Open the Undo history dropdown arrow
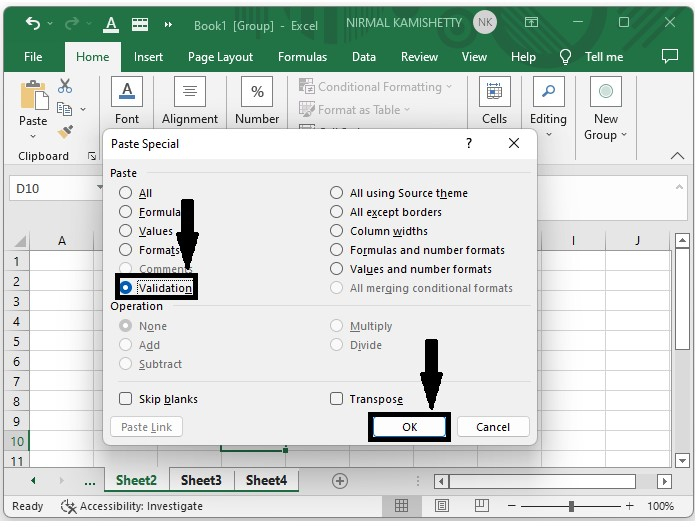This screenshot has height=527, width=697. click(x=50, y=23)
